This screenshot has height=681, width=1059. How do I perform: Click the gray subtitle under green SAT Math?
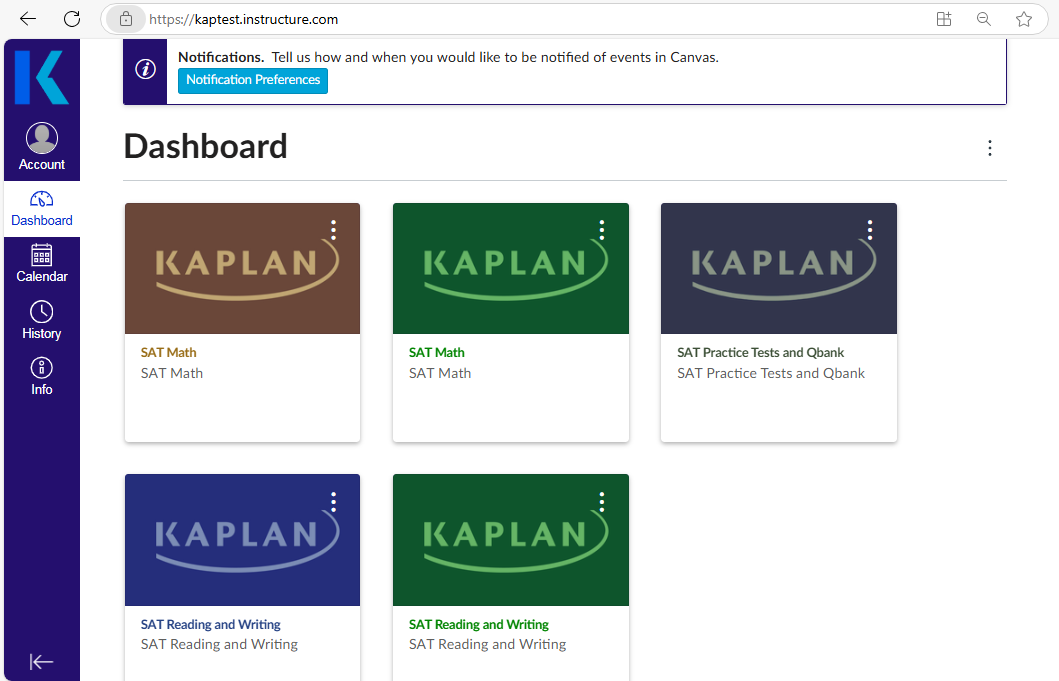tap(440, 373)
